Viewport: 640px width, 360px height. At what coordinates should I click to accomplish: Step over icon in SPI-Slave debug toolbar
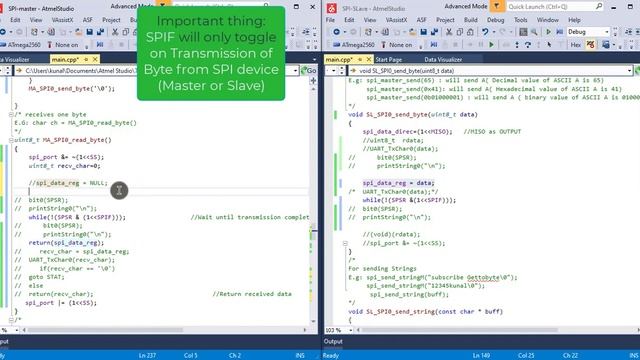(528, 45)
